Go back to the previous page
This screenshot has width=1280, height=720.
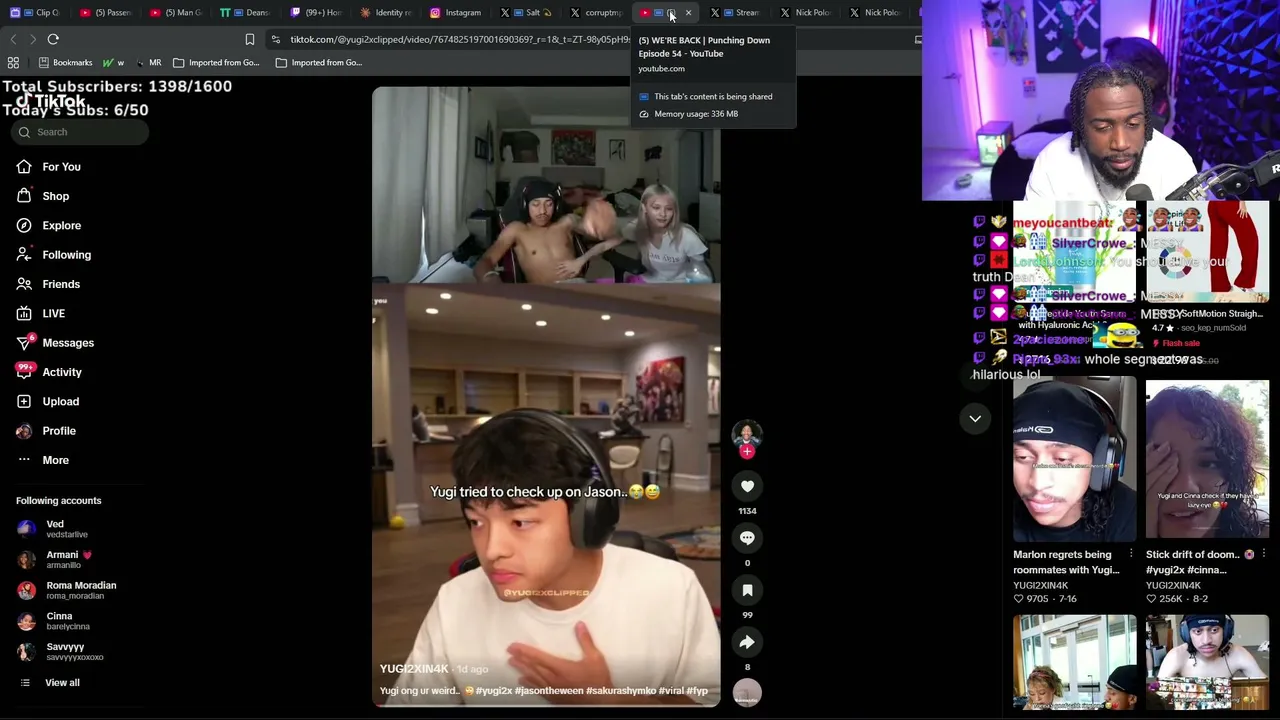(x=13, y=40)
